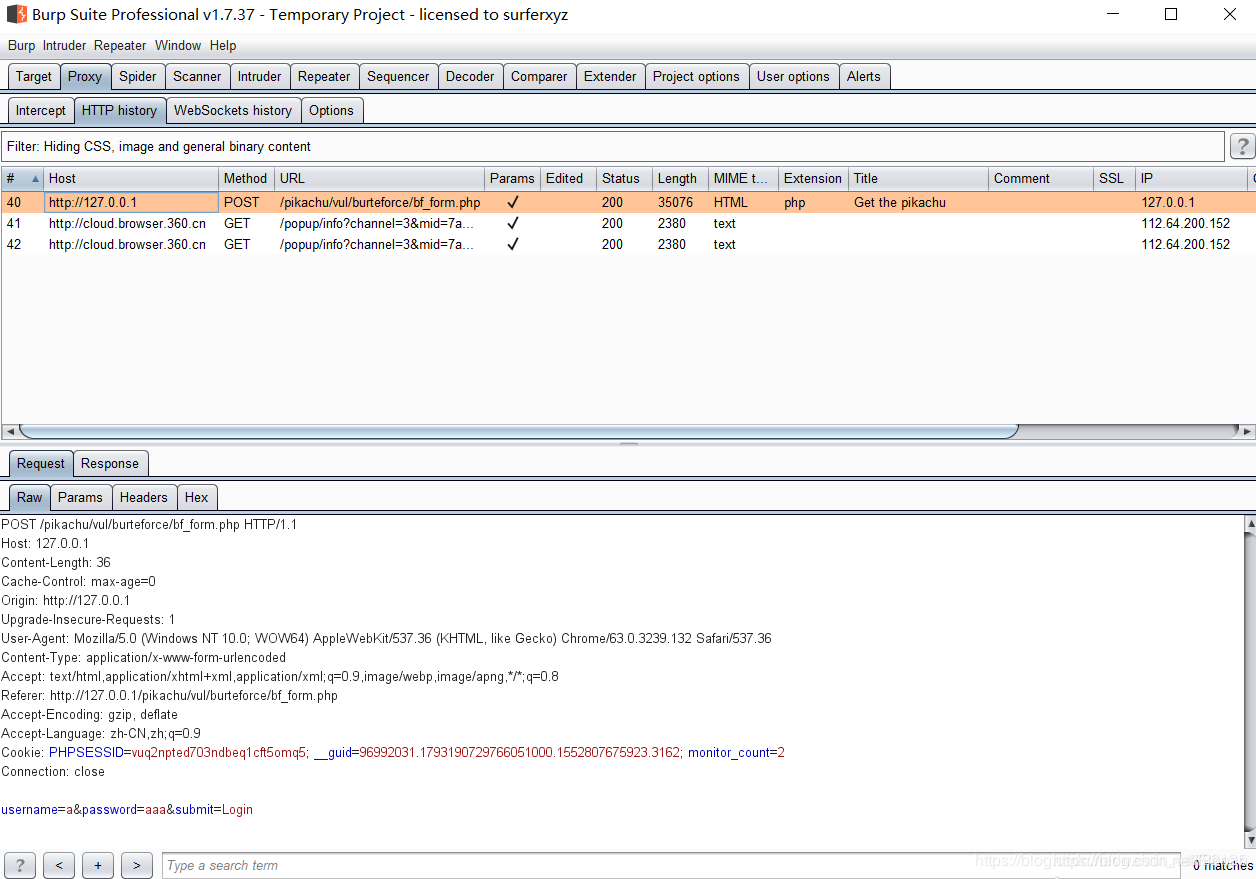Sort by the URL column header
This screenshot has height=879, width=1256.
click(379, 179)
